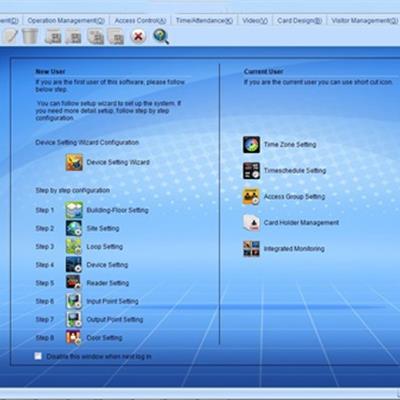Click the red X toolbar icon
This screenshot has height=400, width=400.
coord(138,36)
